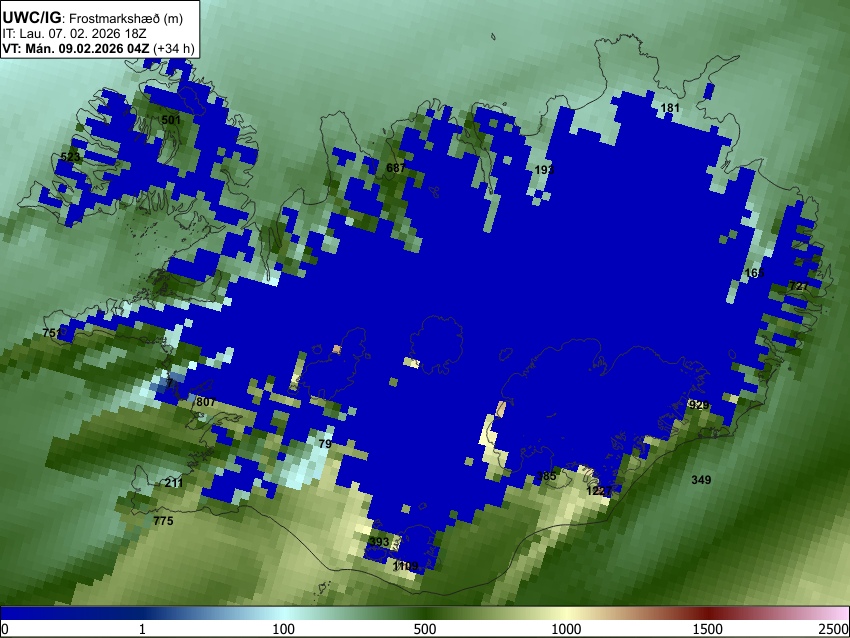Screen dimensions: 850x638
Task: Select the map value 185
Action: tap(546, 476)
